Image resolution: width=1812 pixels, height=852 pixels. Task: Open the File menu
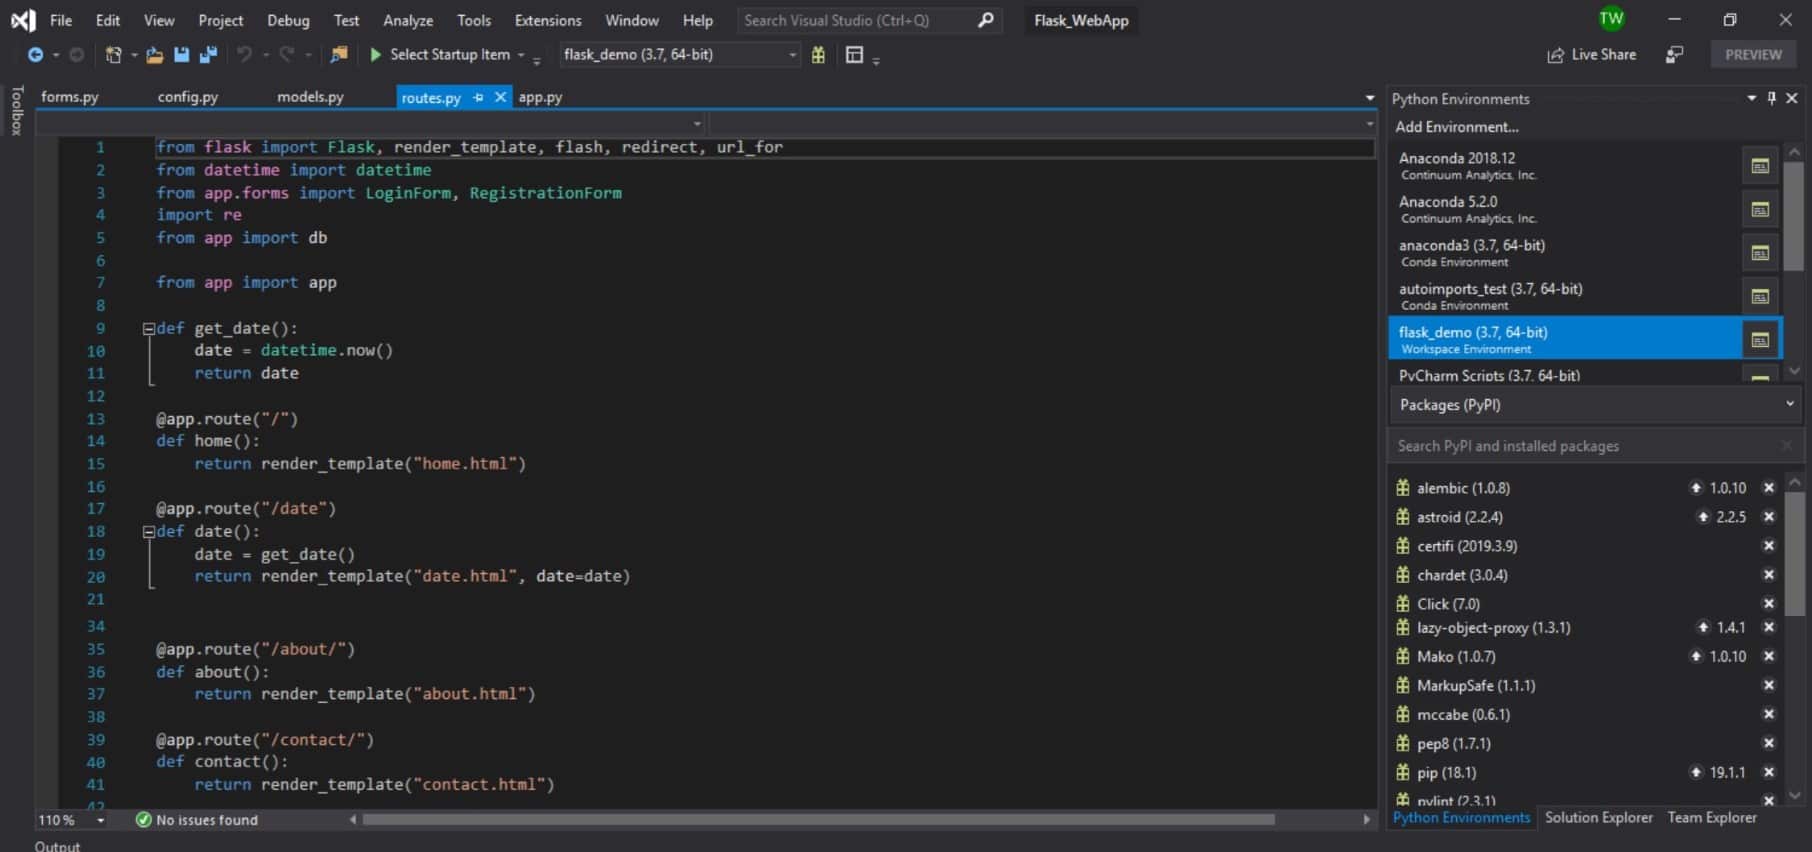[61, 20]
